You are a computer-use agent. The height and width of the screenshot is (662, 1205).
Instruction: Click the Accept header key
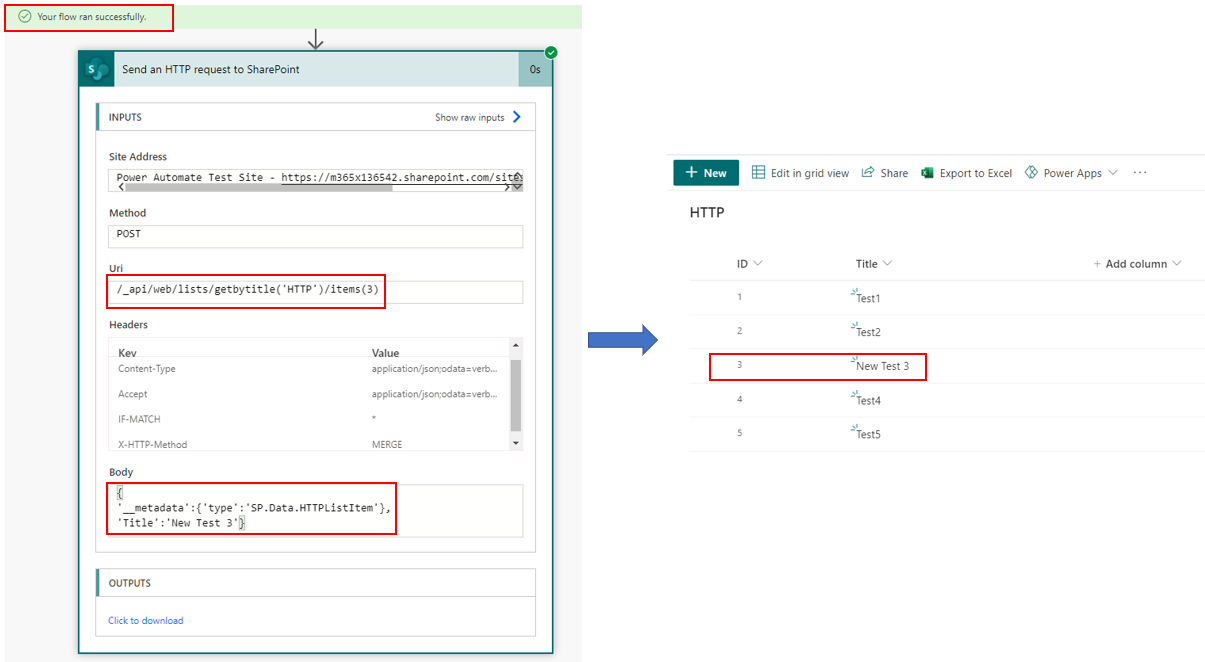[133, 394]
